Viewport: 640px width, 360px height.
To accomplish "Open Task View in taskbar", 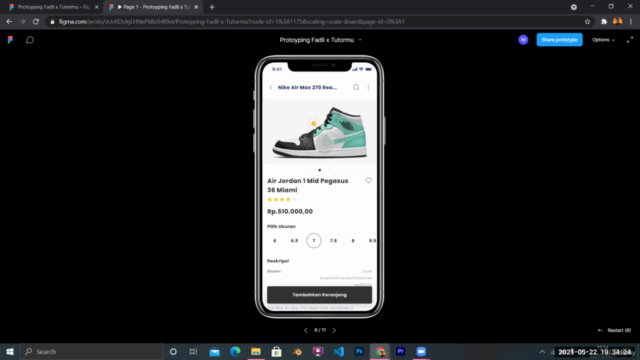I will [x=193, y=351].
